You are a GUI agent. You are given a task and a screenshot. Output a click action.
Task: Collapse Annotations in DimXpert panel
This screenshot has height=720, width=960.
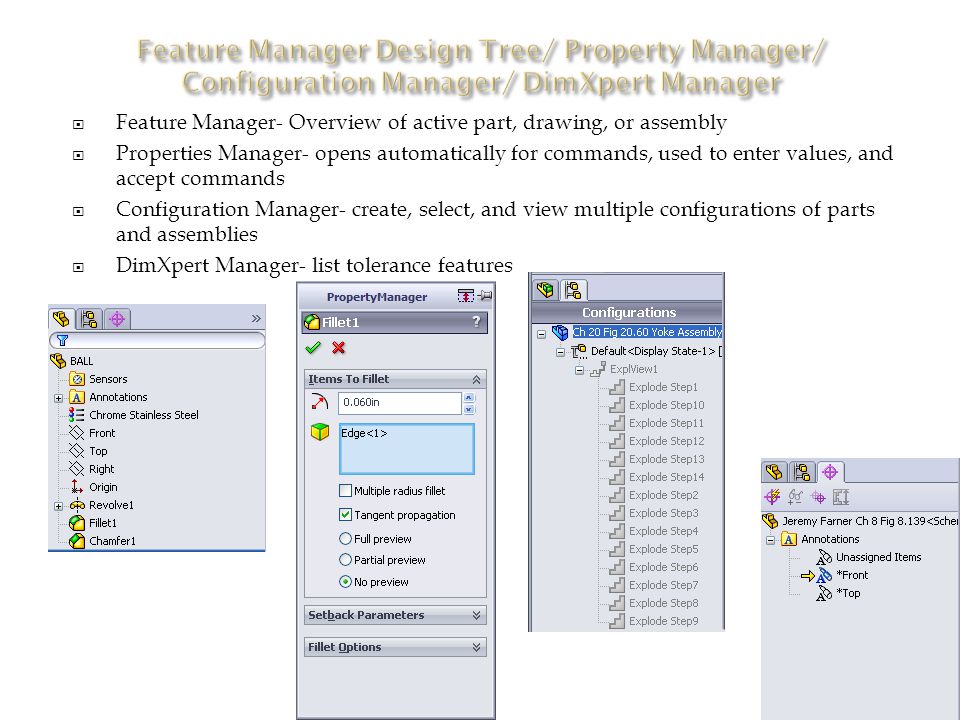coord(771,540)
